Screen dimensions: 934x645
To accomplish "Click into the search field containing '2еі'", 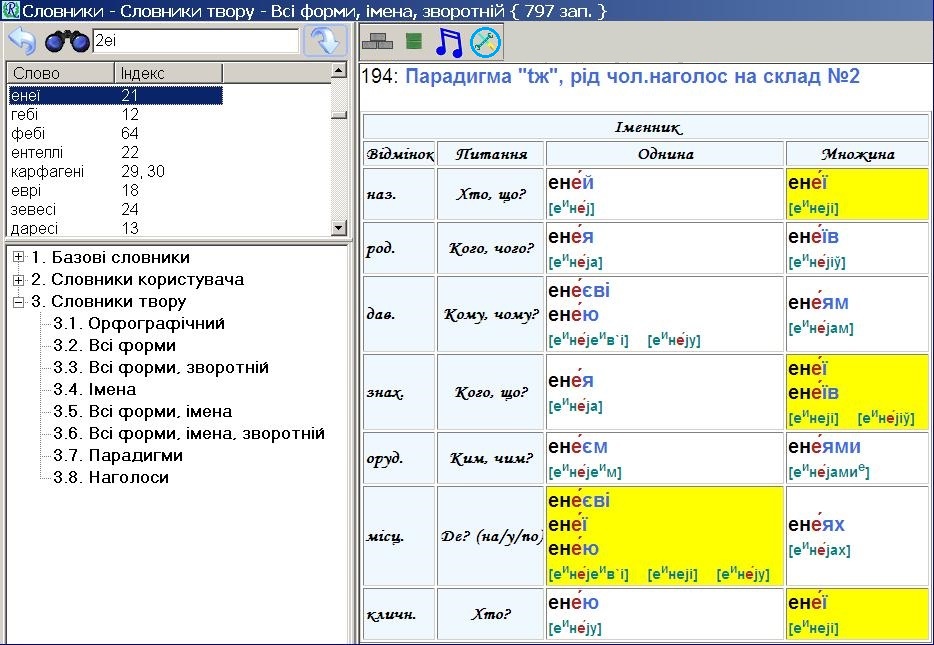I will click(x=195, y=40).
